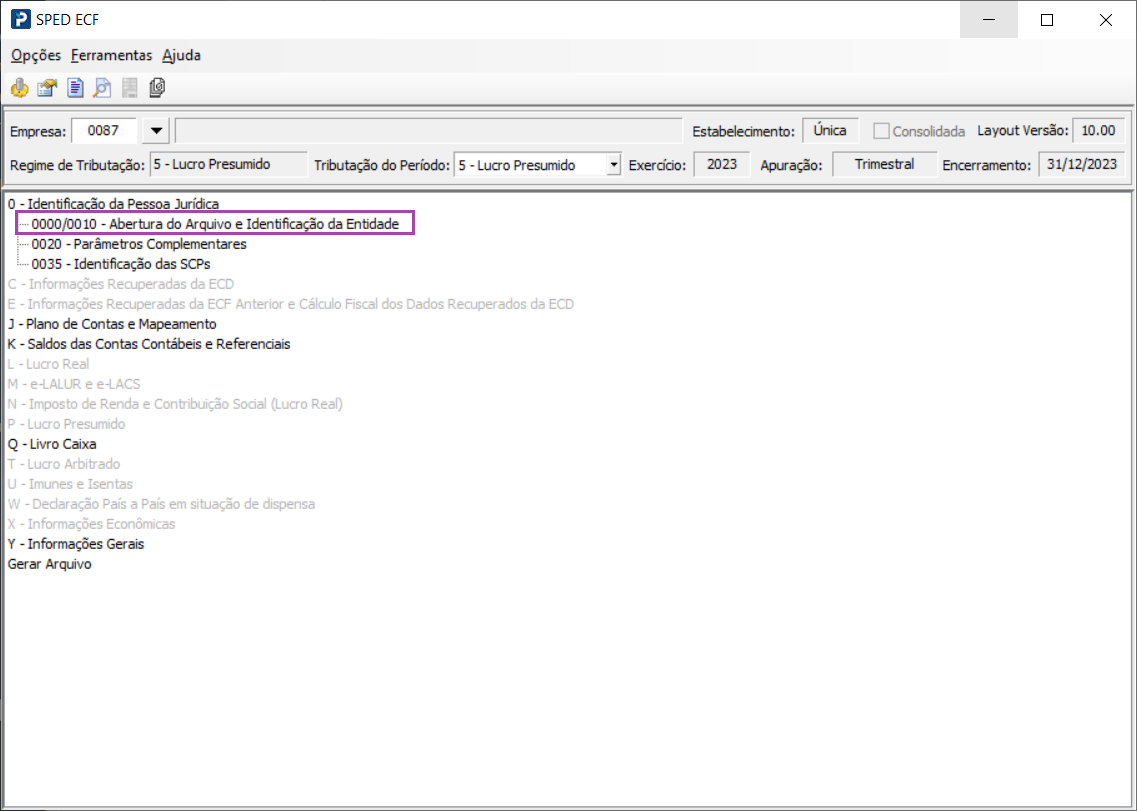Click the greyed-out table grid toolbar icon
The width and height of the screenshot is (1137, 811).
[x=130, y=88]
